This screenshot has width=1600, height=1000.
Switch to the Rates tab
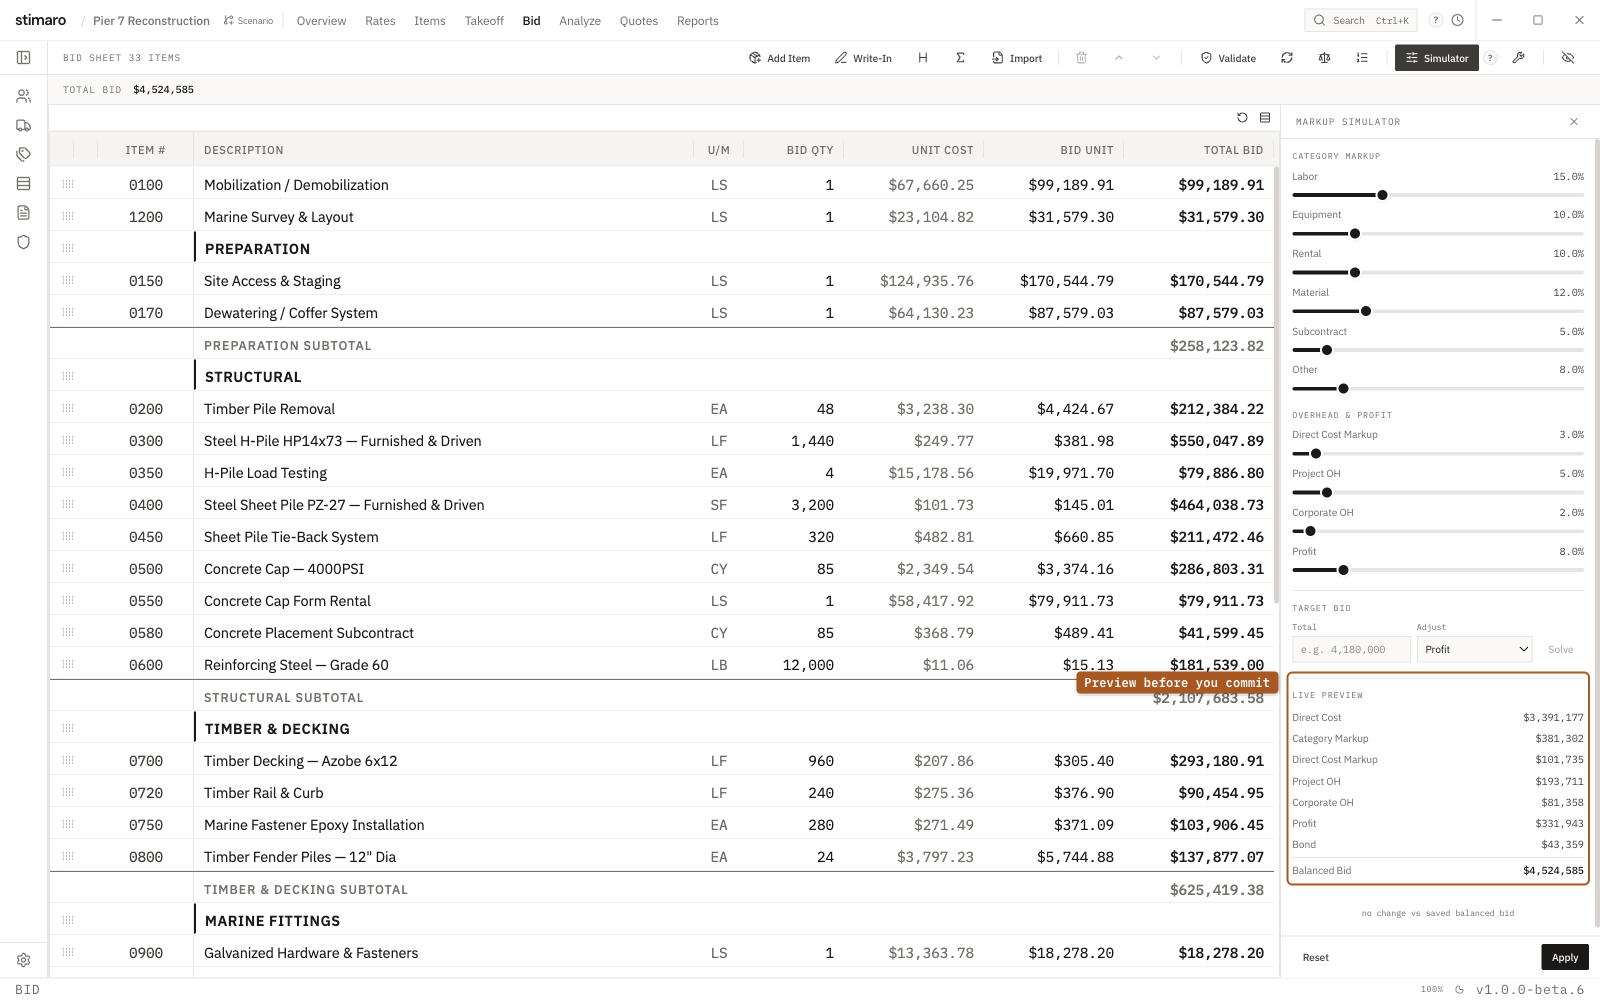click(x=380, y=21)
